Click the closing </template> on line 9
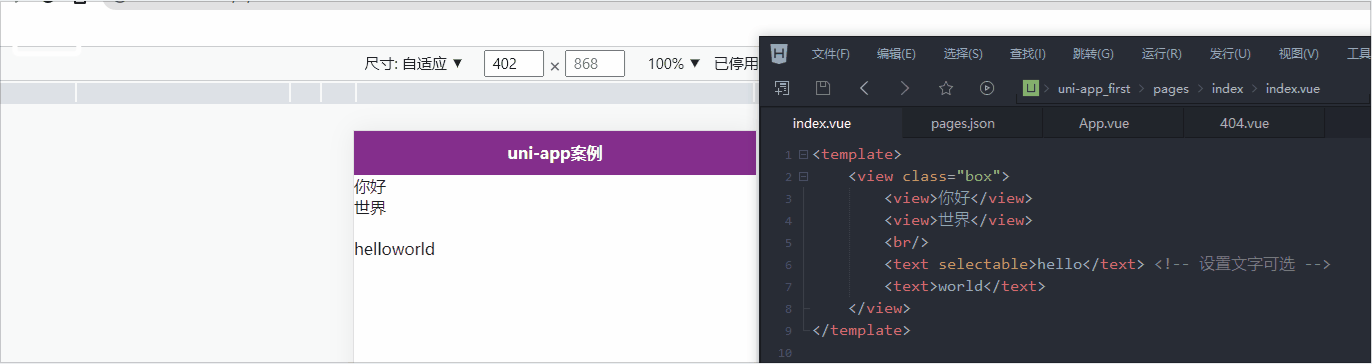Viewport: 1372px width, 364px height. 862,330
